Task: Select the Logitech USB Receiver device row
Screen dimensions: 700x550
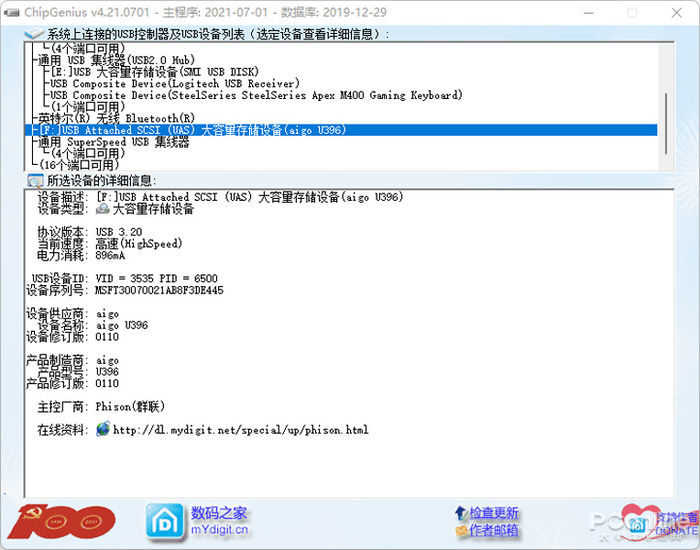Action: pyautogui.click(x=175, y=83)
